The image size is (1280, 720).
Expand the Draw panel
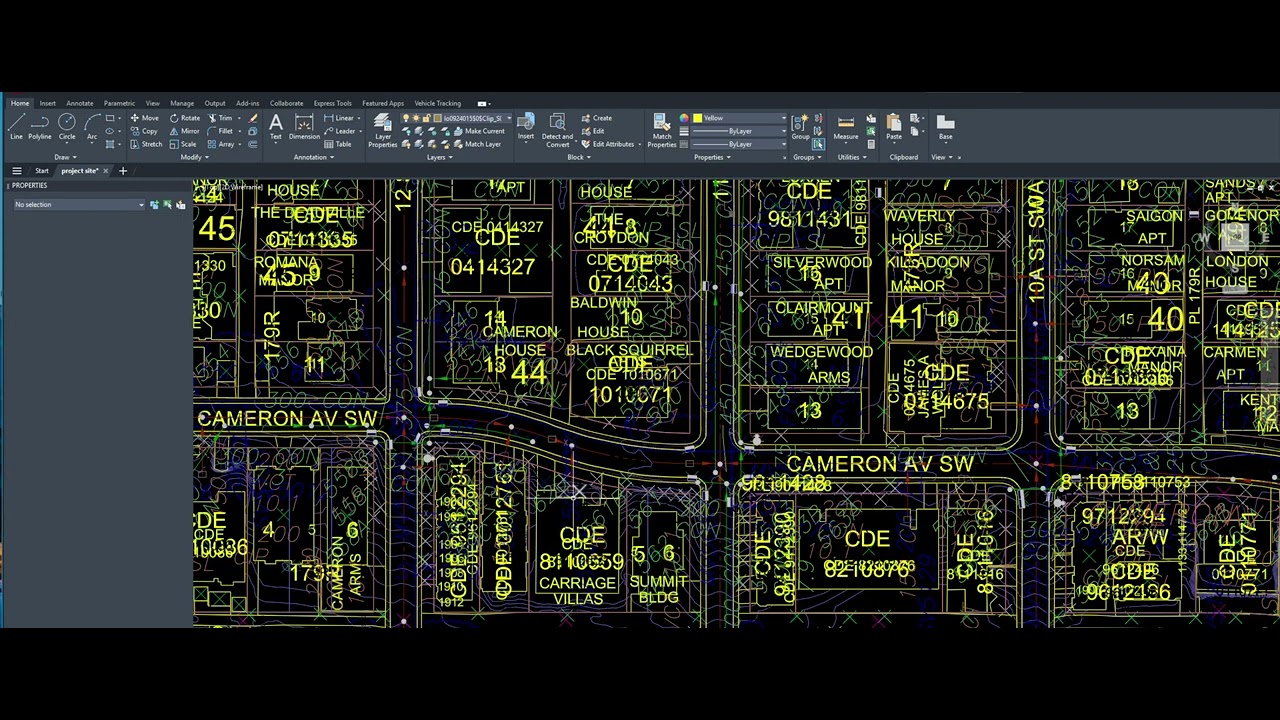[x=64, y=157]
